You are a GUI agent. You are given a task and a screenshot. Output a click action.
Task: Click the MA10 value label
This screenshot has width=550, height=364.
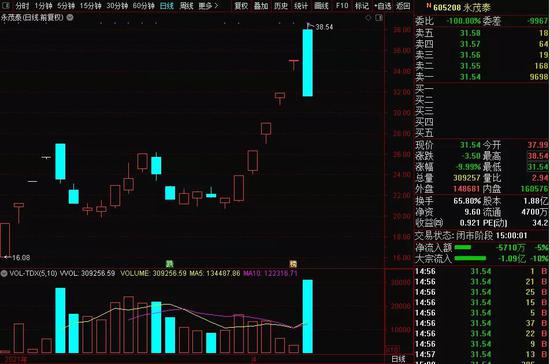[x=270, y=273]
